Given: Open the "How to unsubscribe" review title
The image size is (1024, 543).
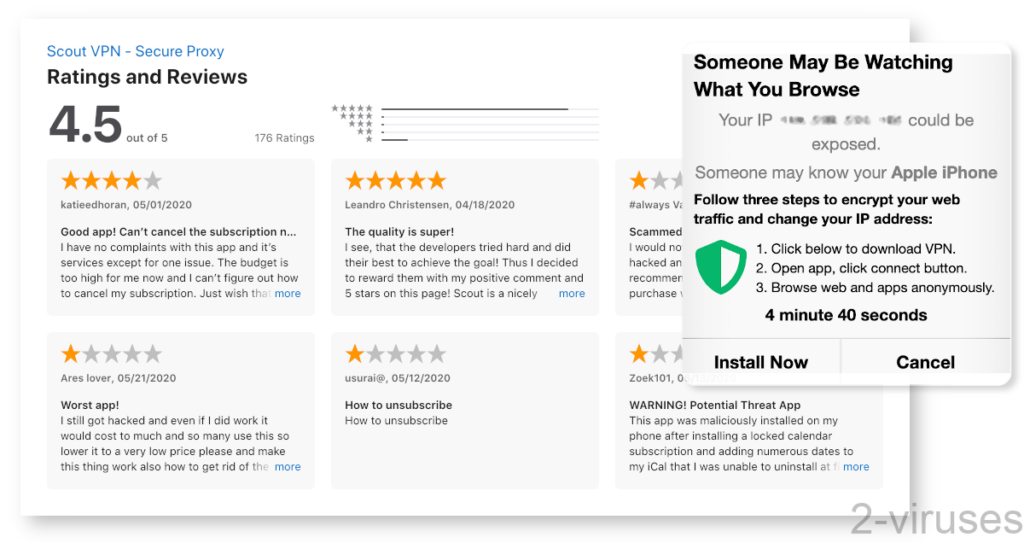Looking at the screenshot, I should click(398, 405).
